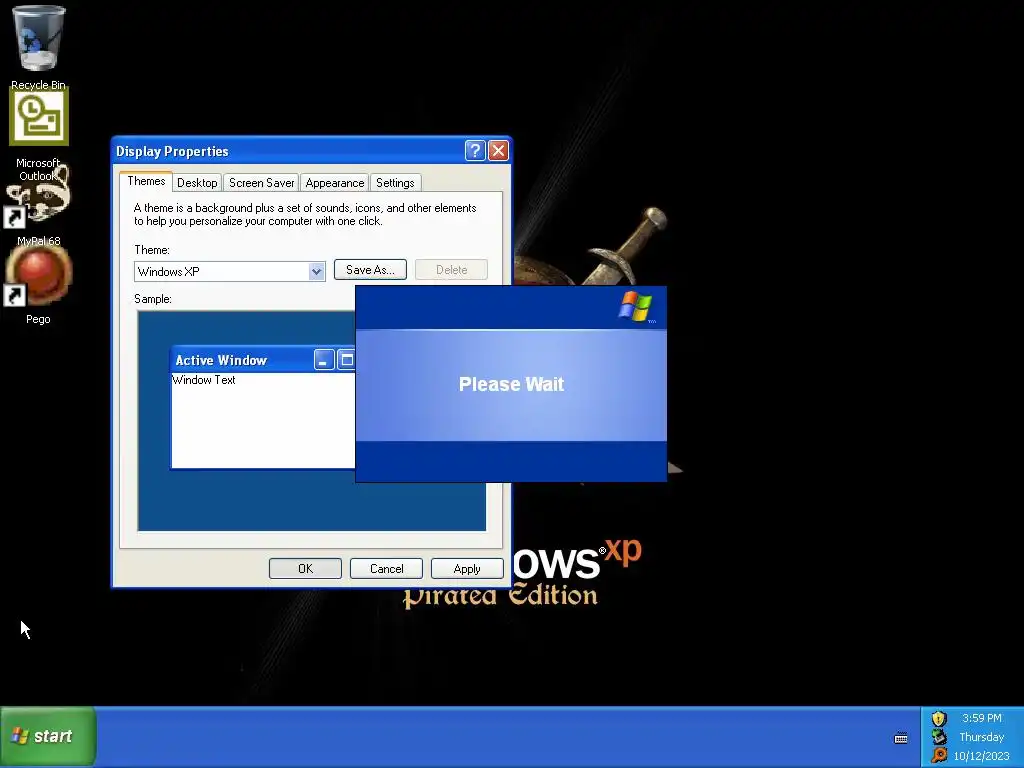The width and height of the screenshot is (1024, 768).
Task: Click the Display Properties title bar text
Action: click(x=172, y=152)
